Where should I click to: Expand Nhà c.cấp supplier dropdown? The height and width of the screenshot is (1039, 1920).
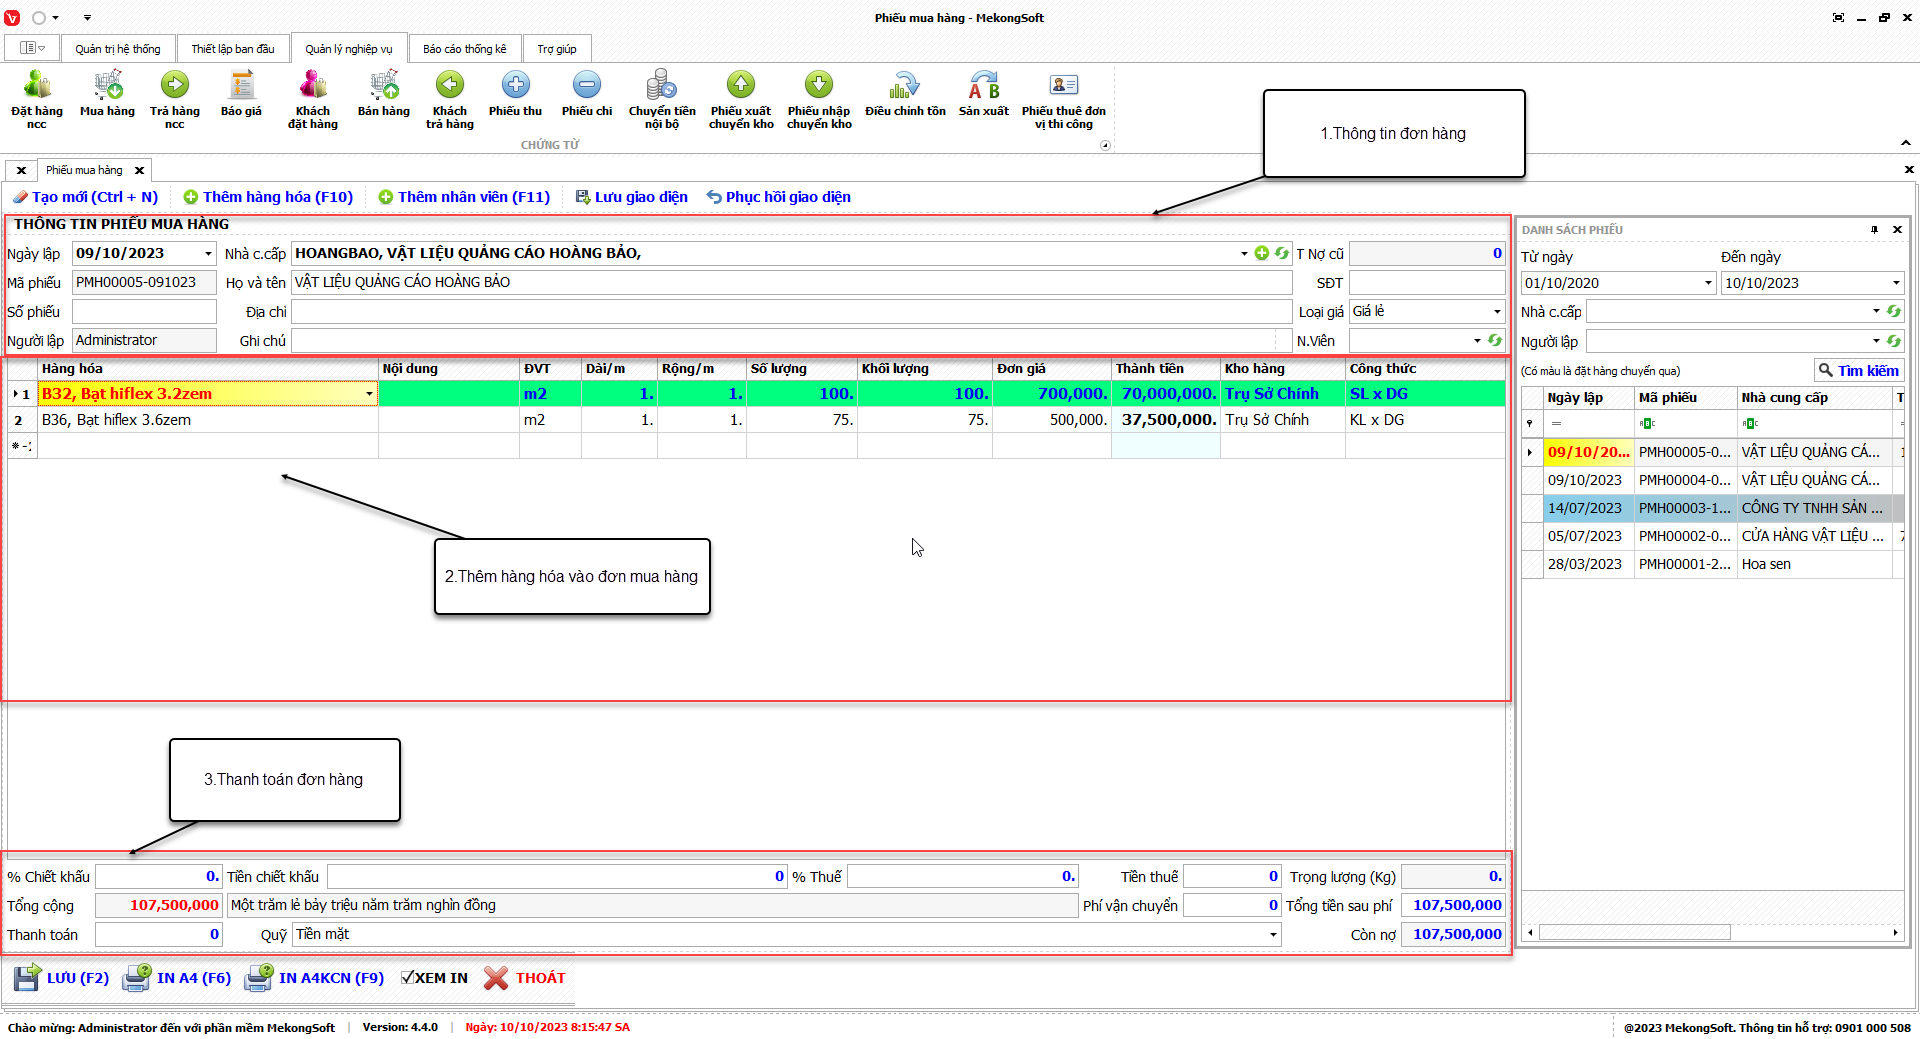coord(1244,254)
